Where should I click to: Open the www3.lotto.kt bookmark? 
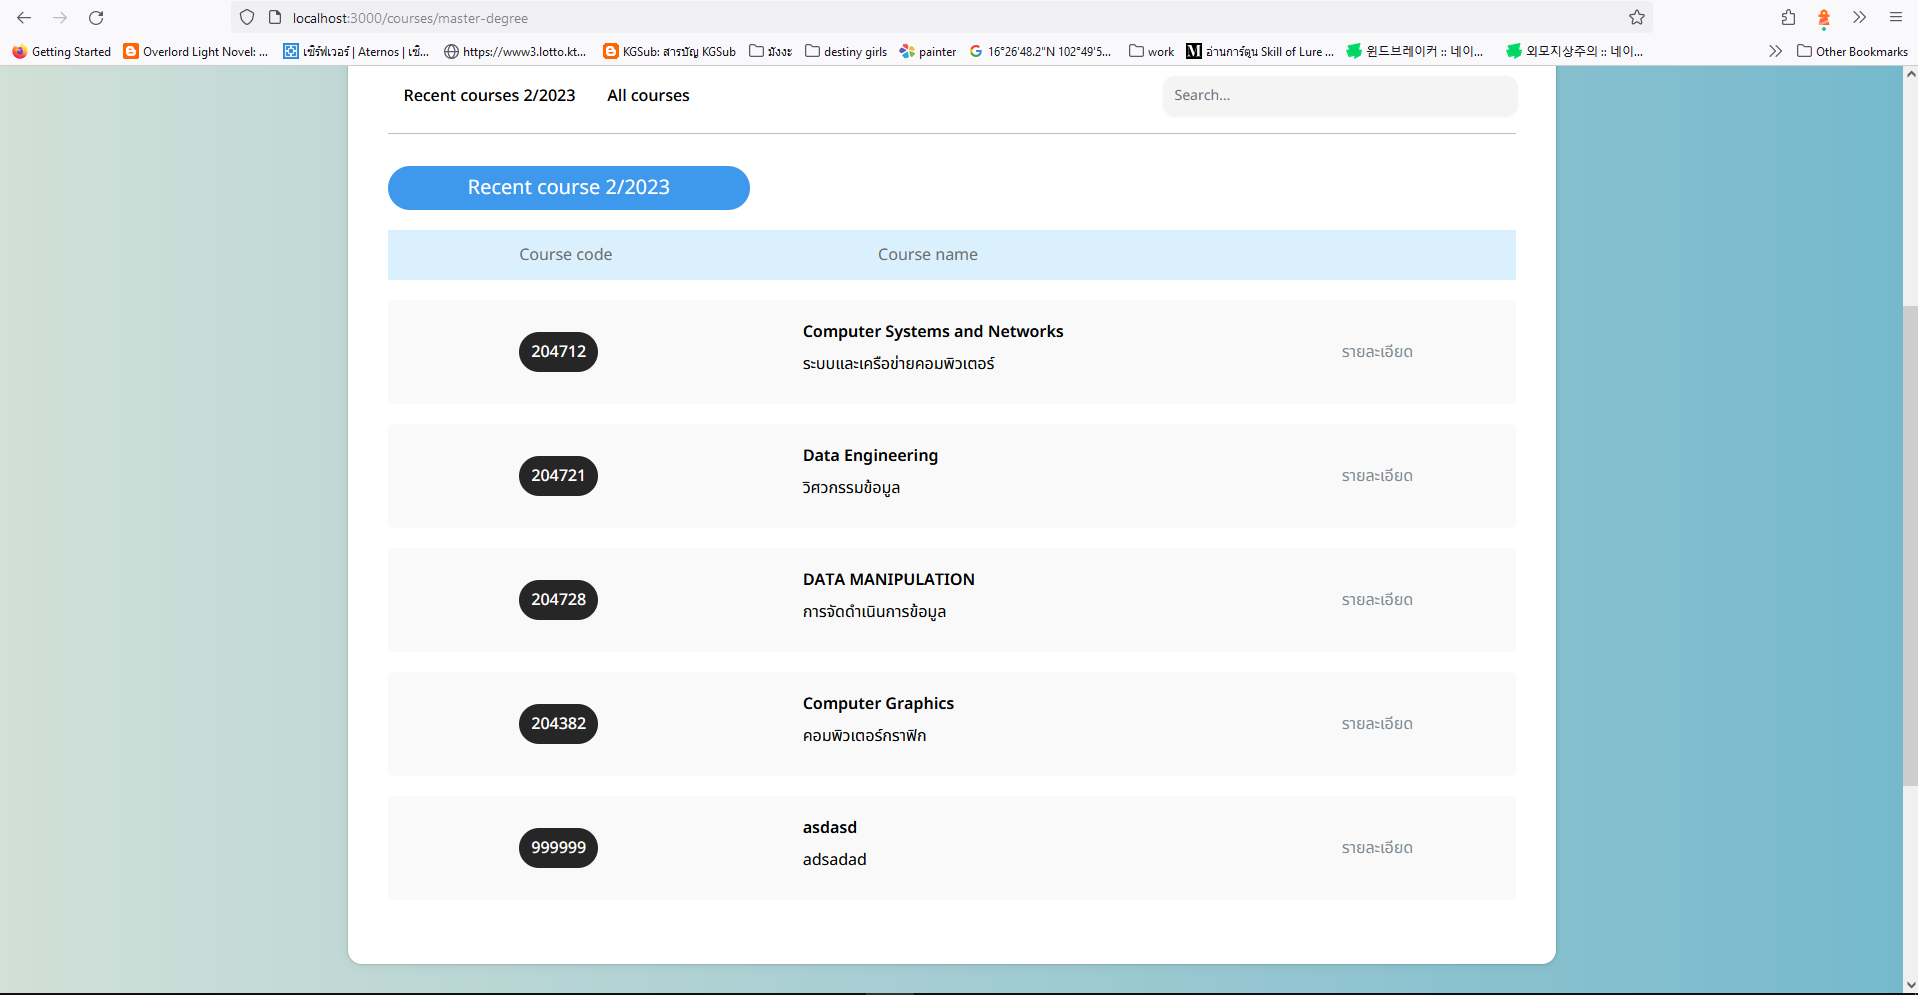click(x=515, y=51)
